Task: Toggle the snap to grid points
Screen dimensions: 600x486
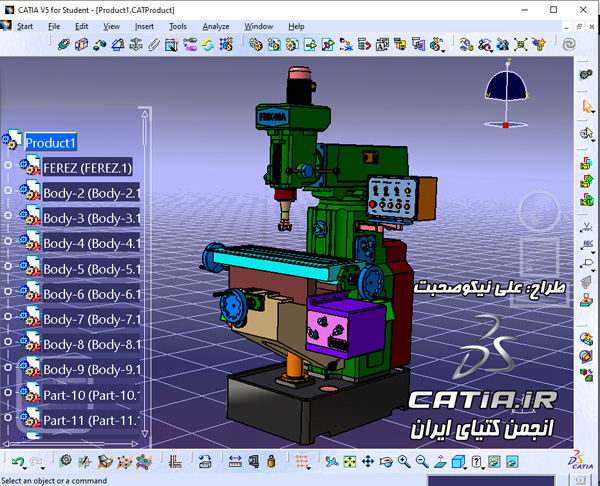Action: coord(302,462)
